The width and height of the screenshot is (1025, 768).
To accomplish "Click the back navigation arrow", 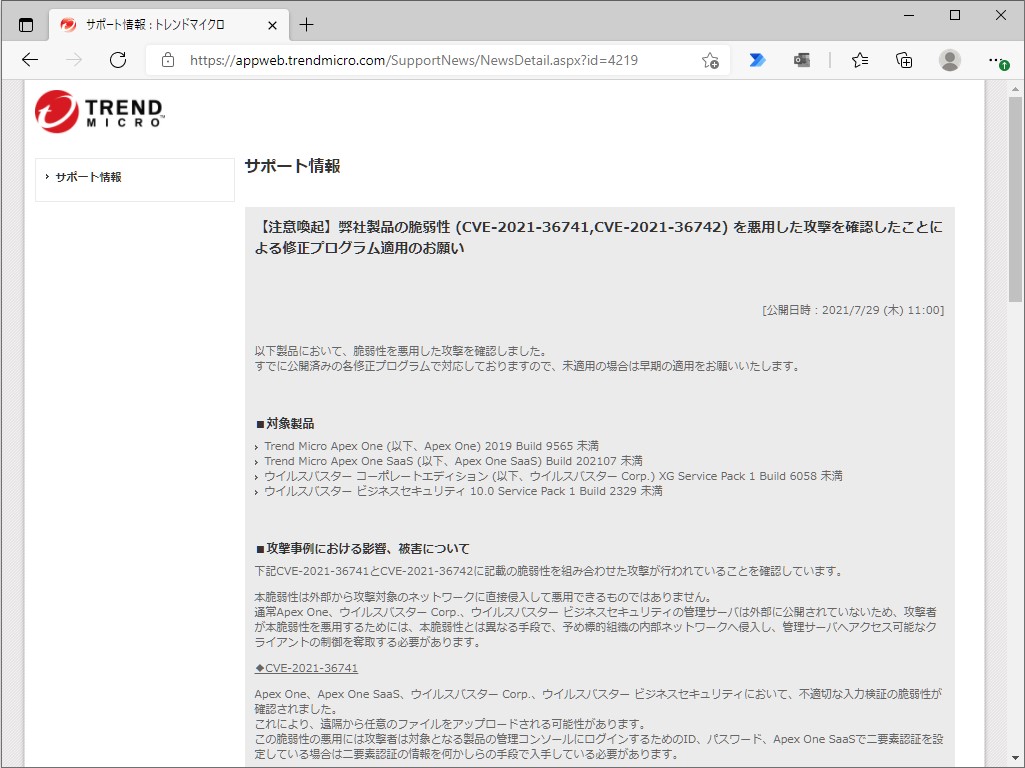I will pyautogui.click(x=29, y=60).
